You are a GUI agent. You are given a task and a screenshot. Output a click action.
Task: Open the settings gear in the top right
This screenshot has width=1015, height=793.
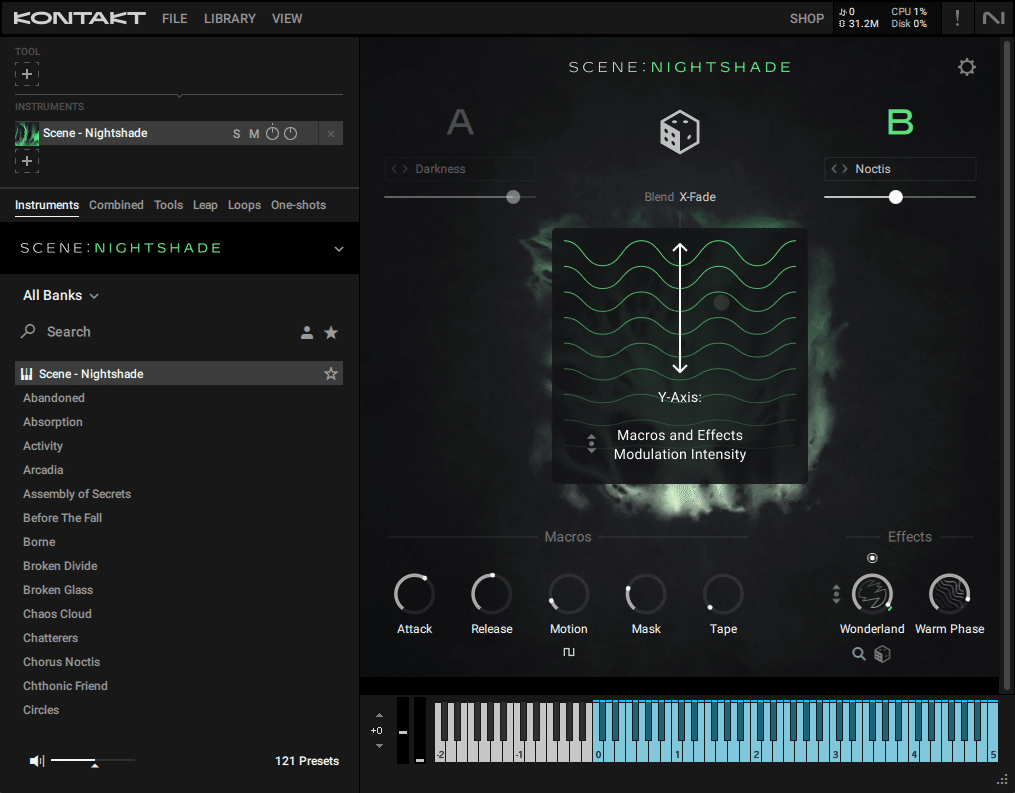click(x=966, y=67)
